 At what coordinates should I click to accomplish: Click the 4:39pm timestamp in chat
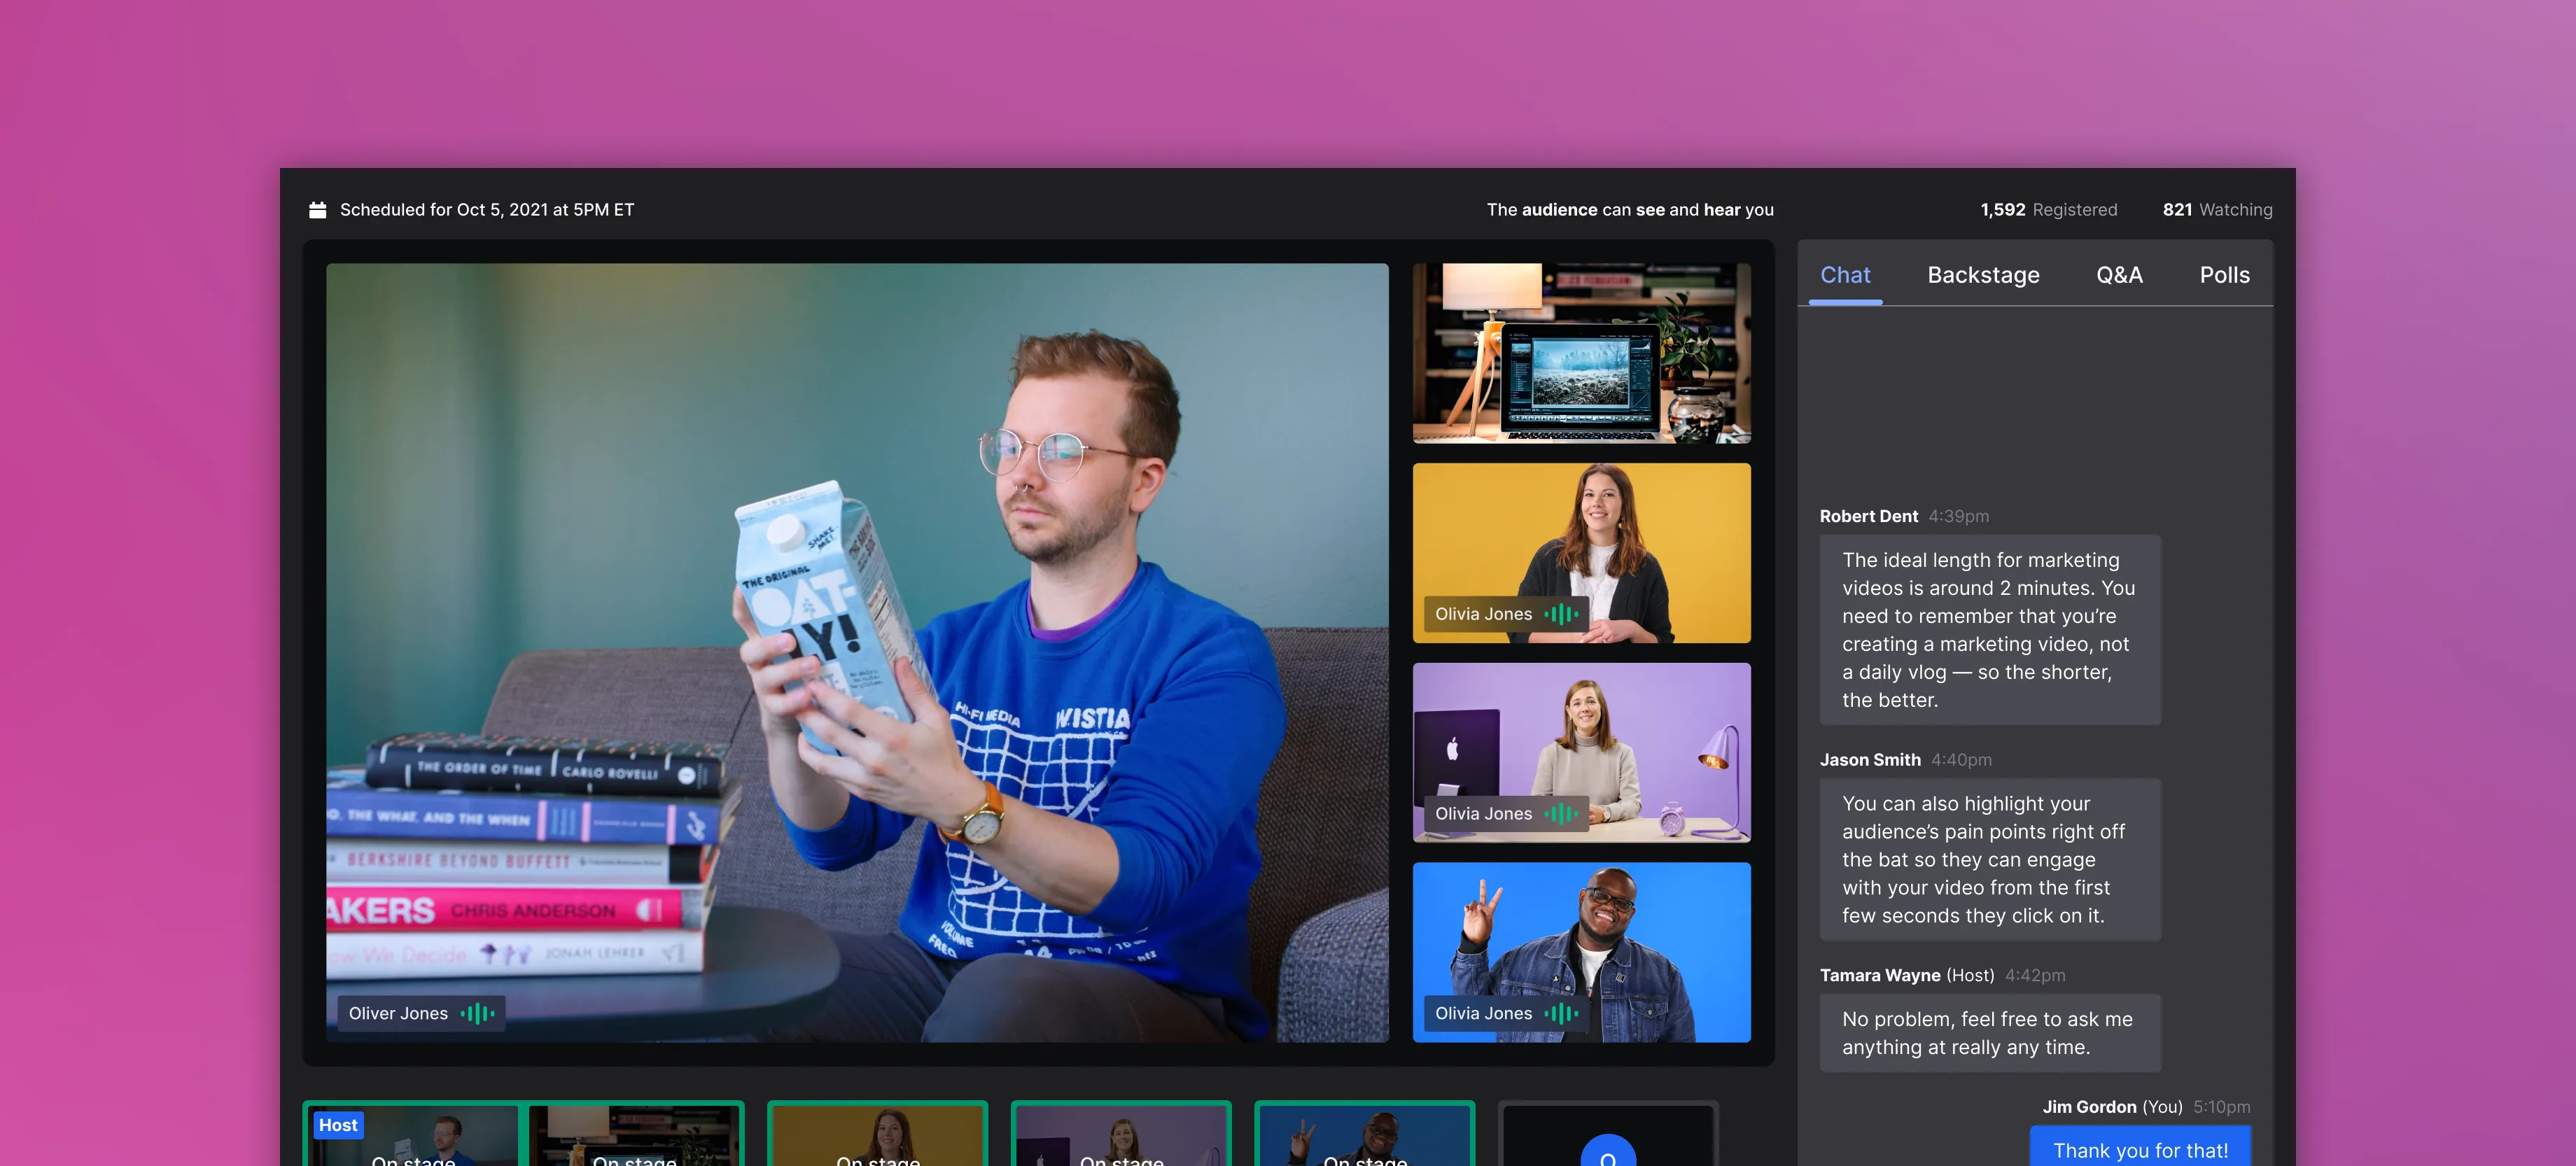click(x=1958, y=516)
